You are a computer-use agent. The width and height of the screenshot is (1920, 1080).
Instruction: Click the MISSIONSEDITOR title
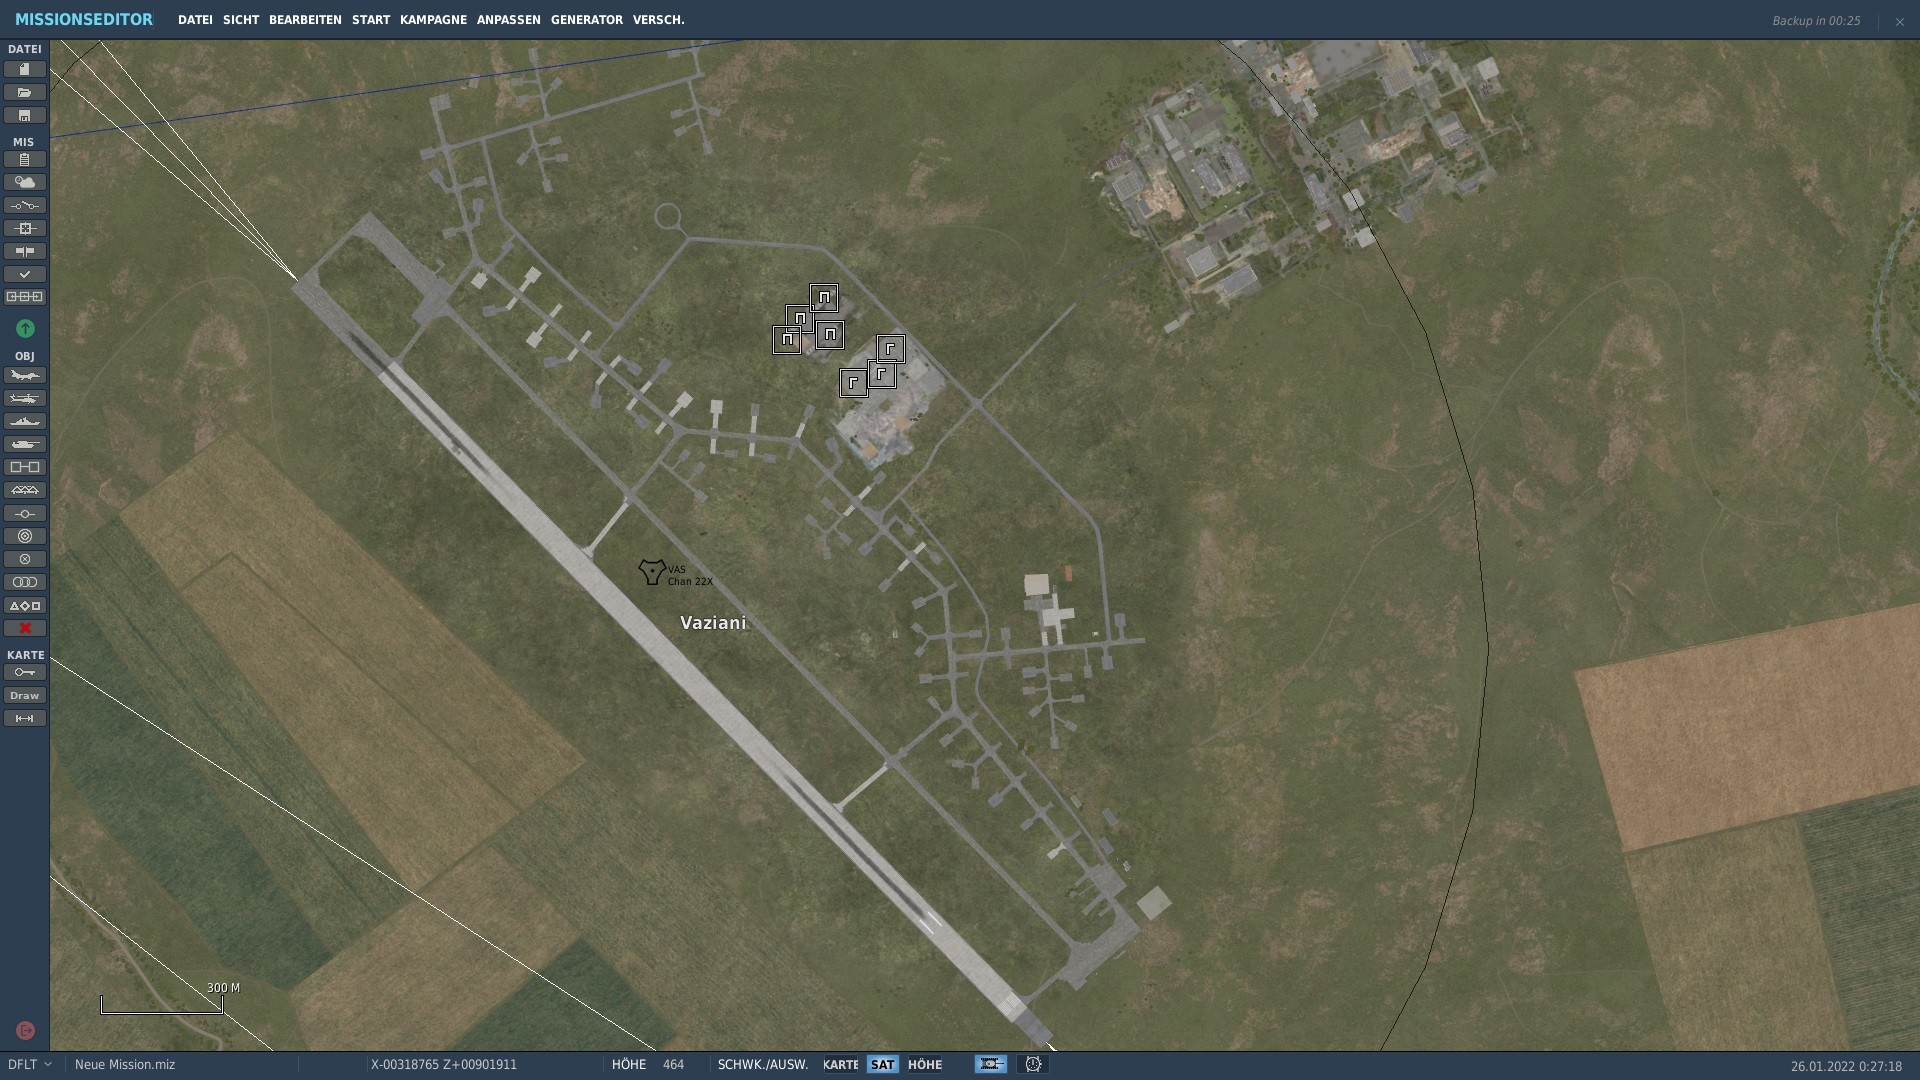coord(84,20)
